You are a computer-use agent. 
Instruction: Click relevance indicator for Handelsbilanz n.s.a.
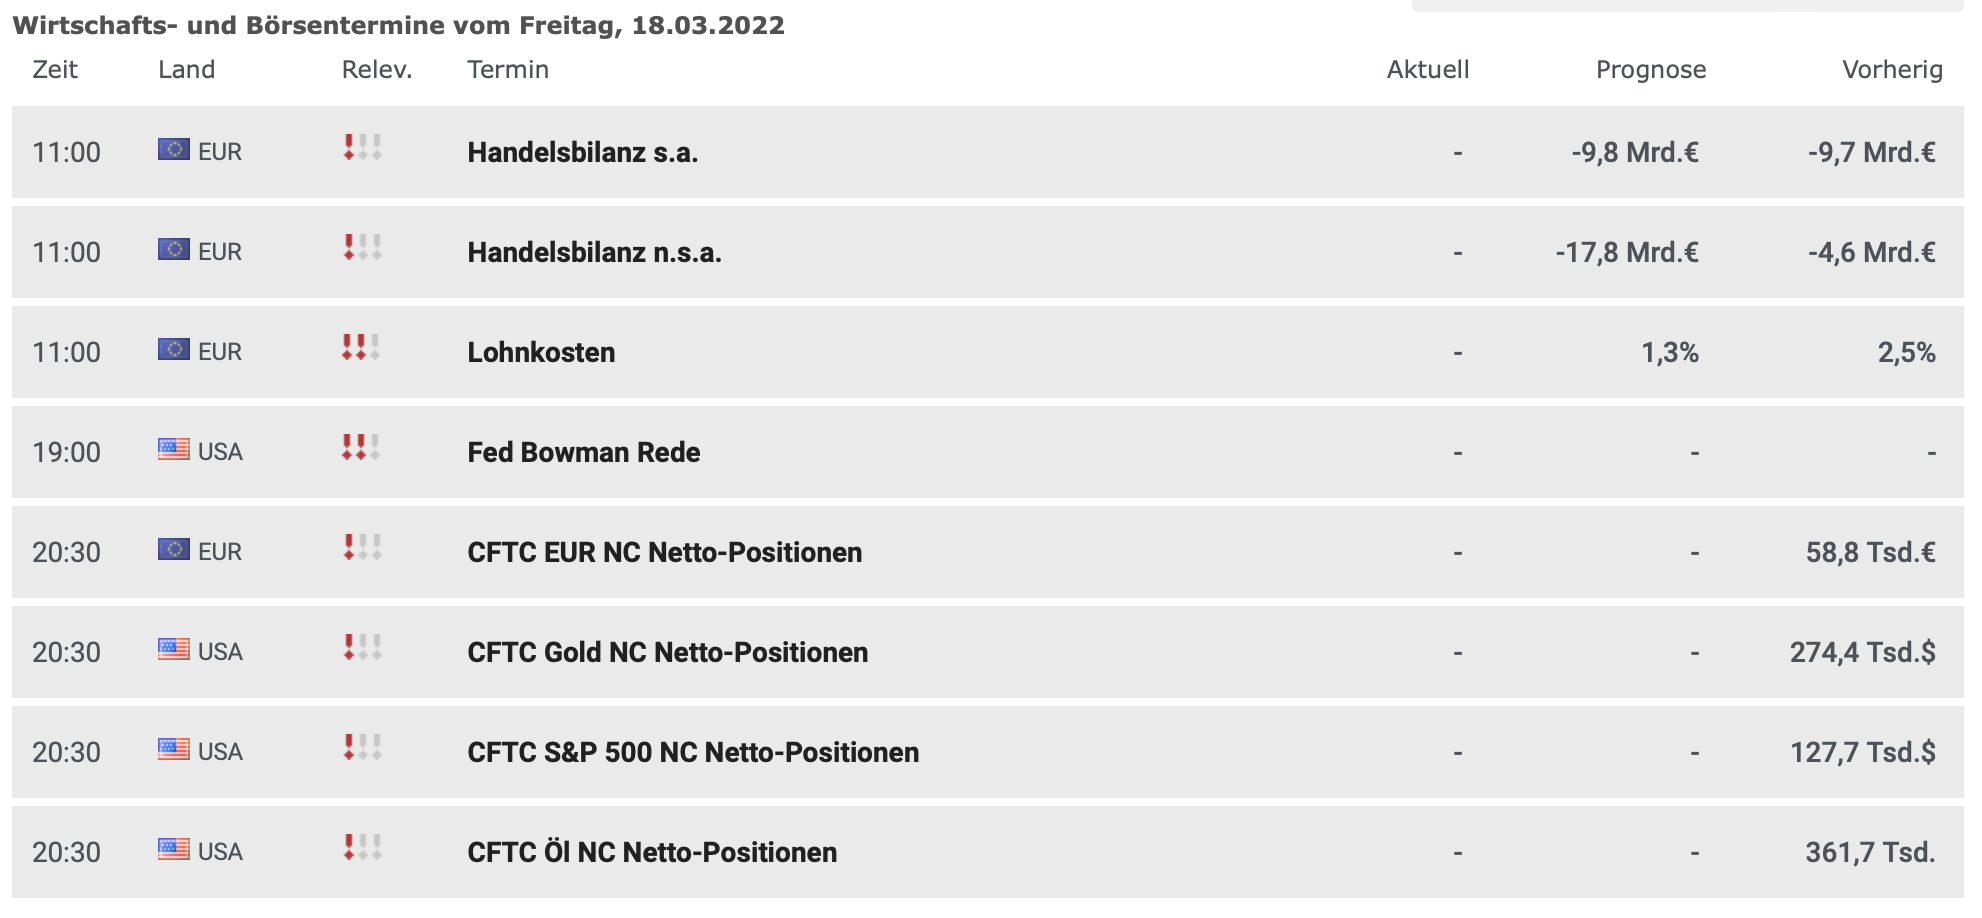point(362,248)
